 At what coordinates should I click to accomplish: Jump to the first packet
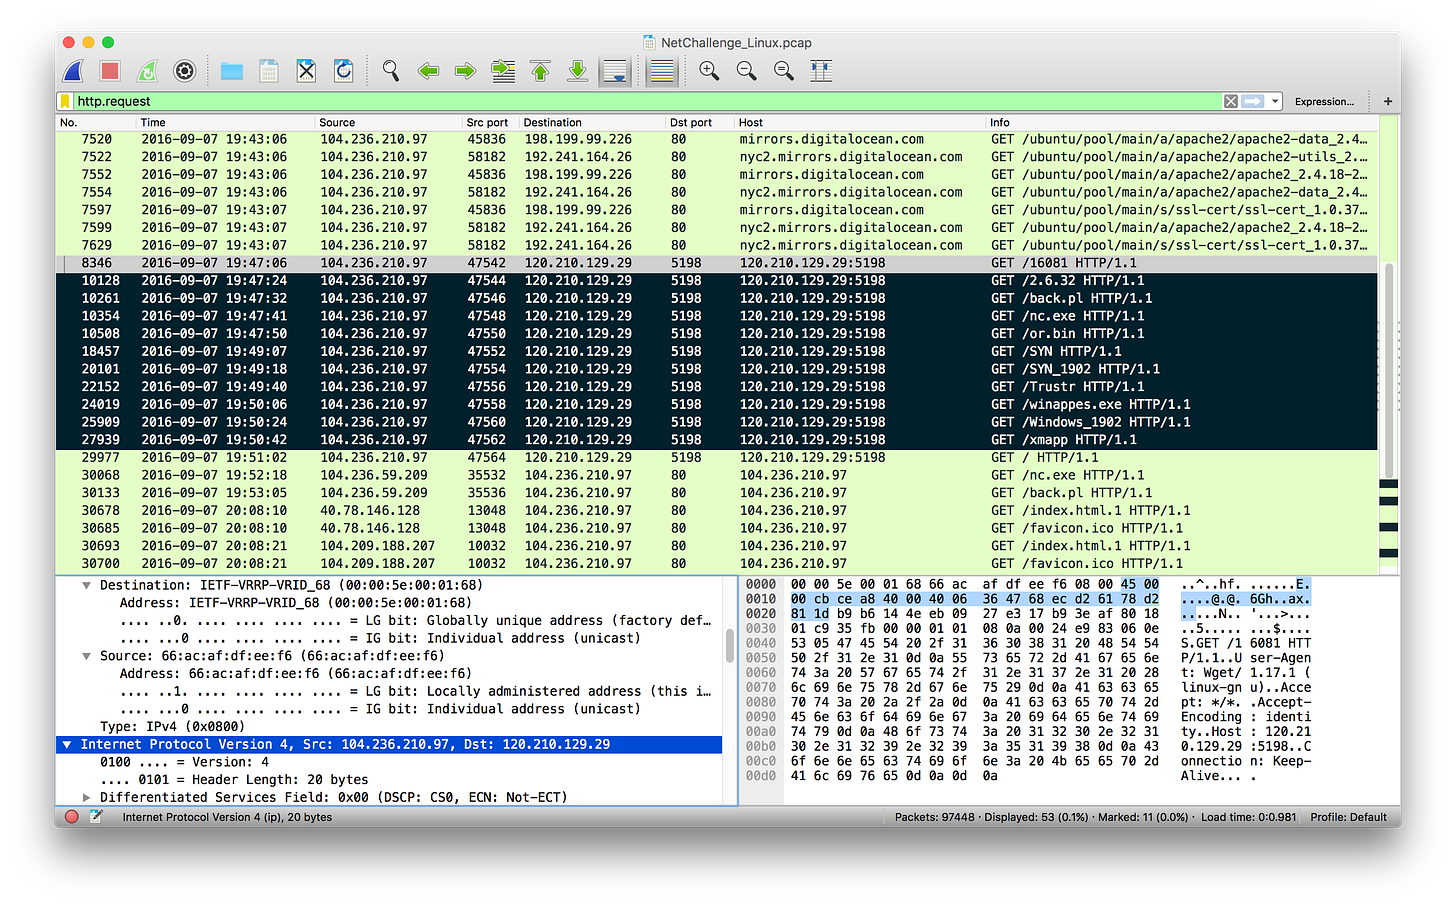point(540,71)
